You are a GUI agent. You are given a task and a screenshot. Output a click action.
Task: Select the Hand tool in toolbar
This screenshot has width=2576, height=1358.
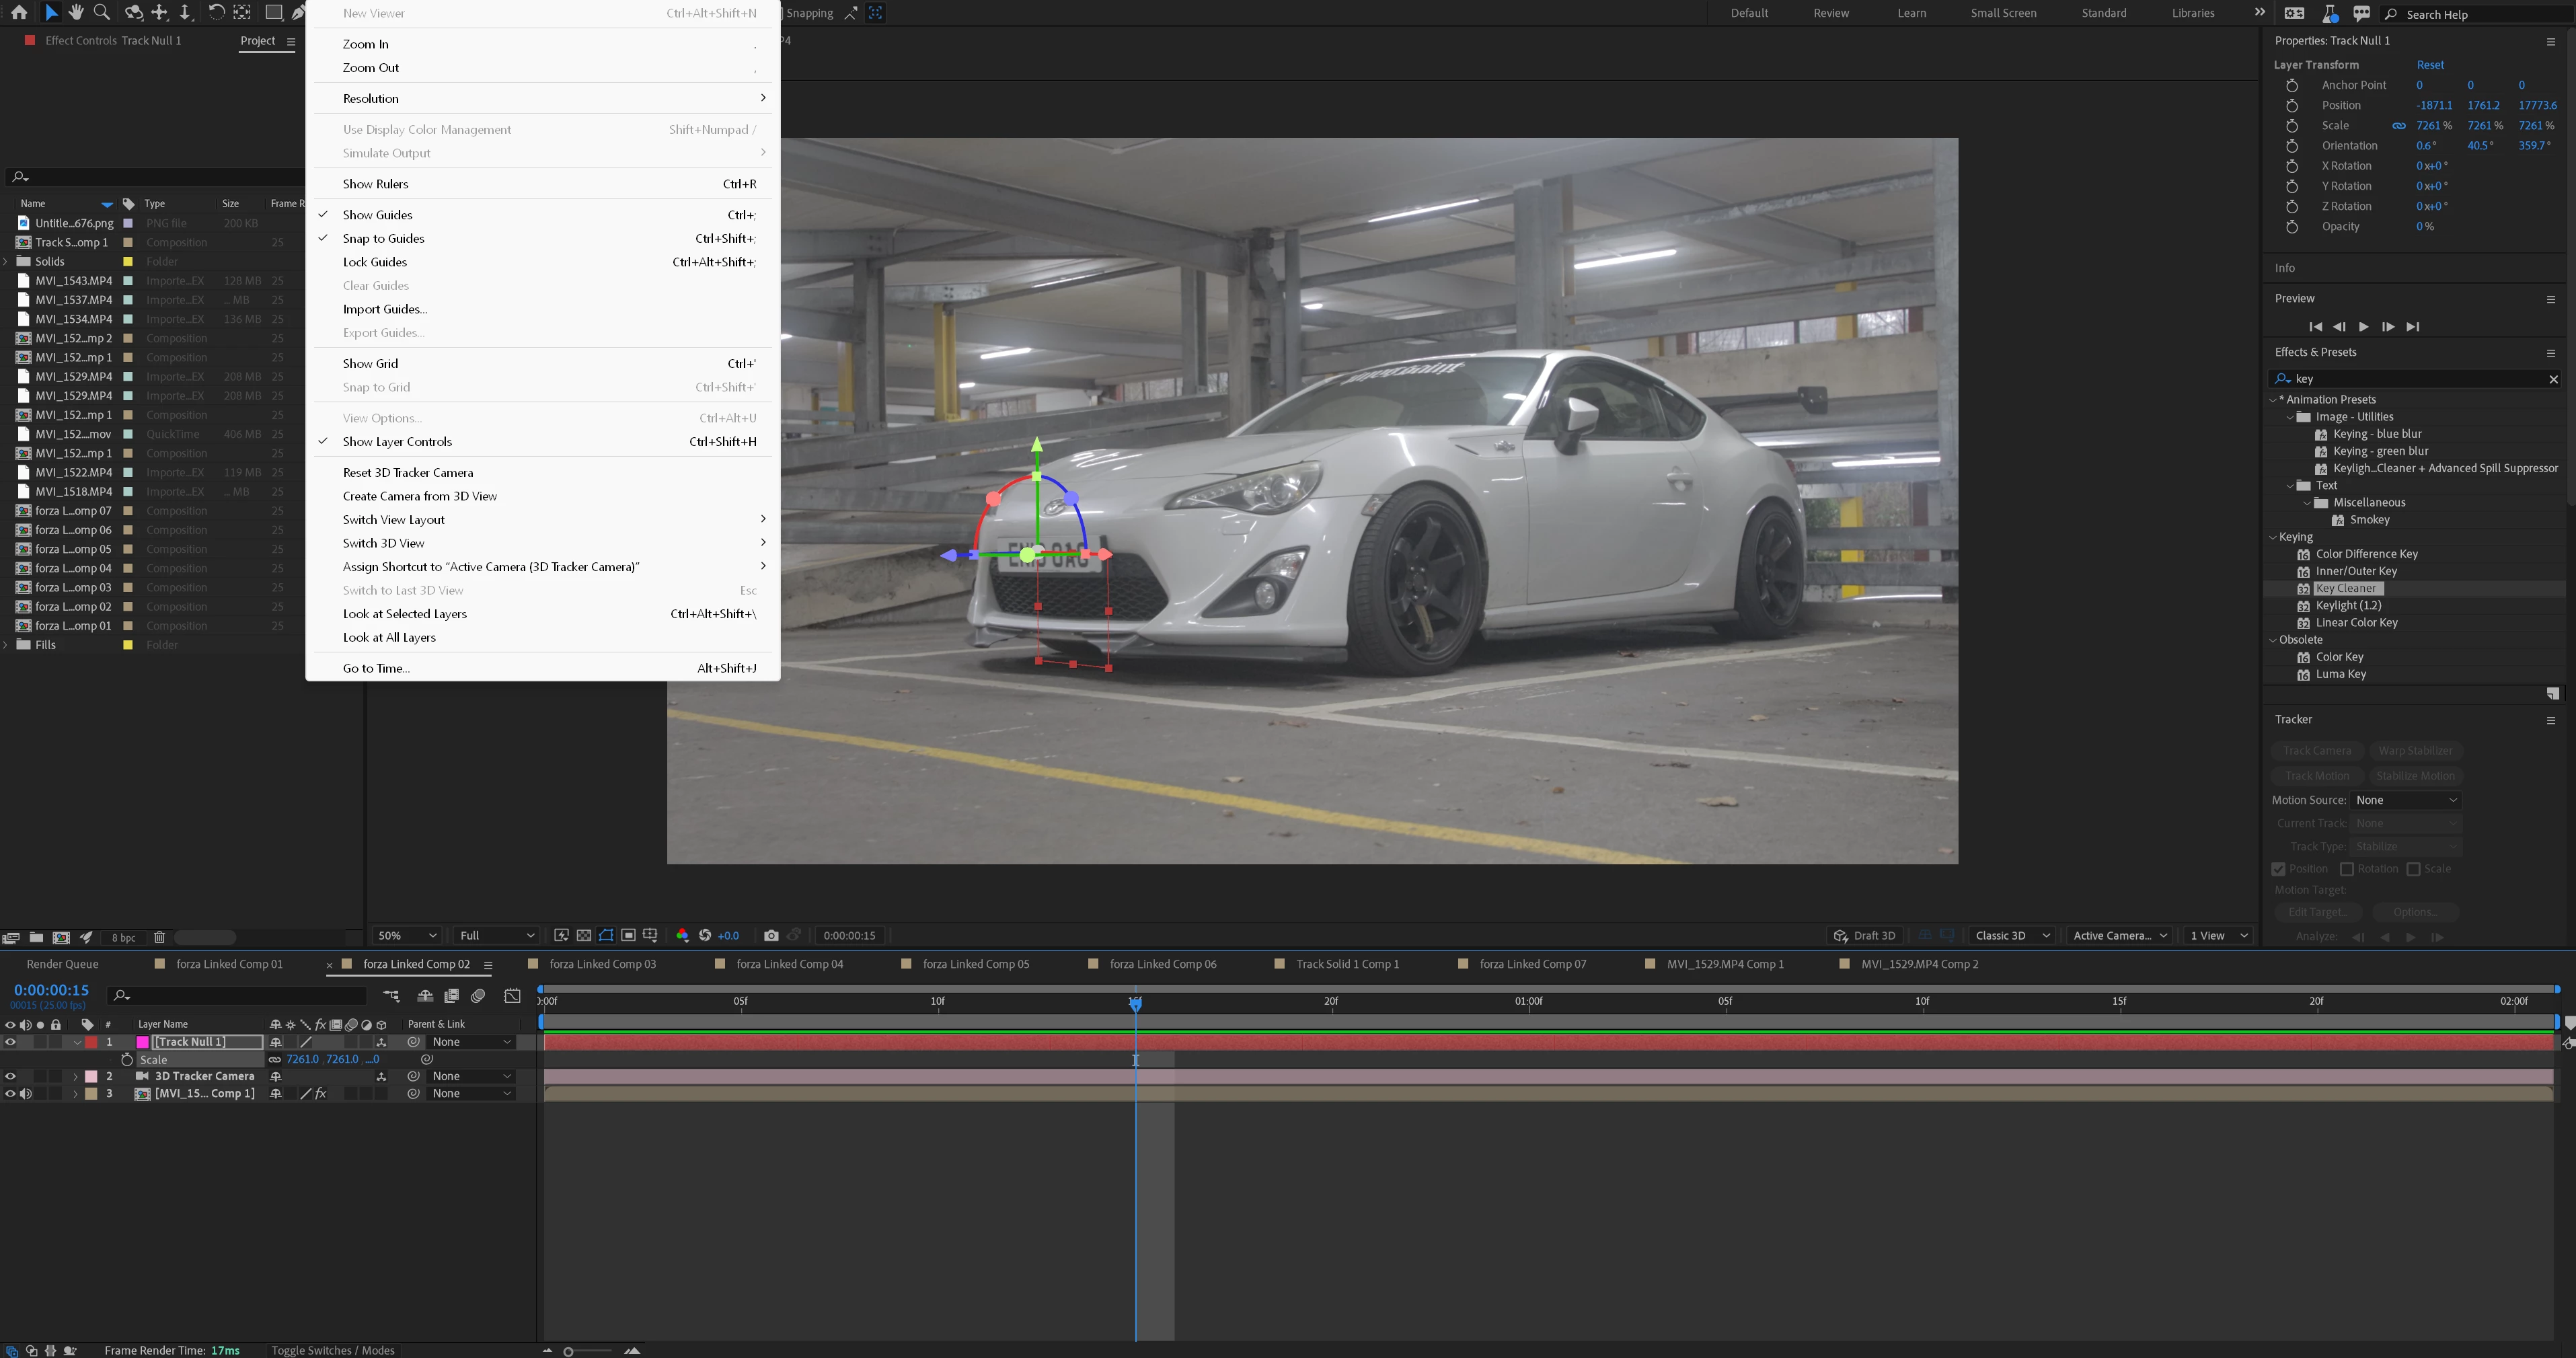[x=76, y=13]
